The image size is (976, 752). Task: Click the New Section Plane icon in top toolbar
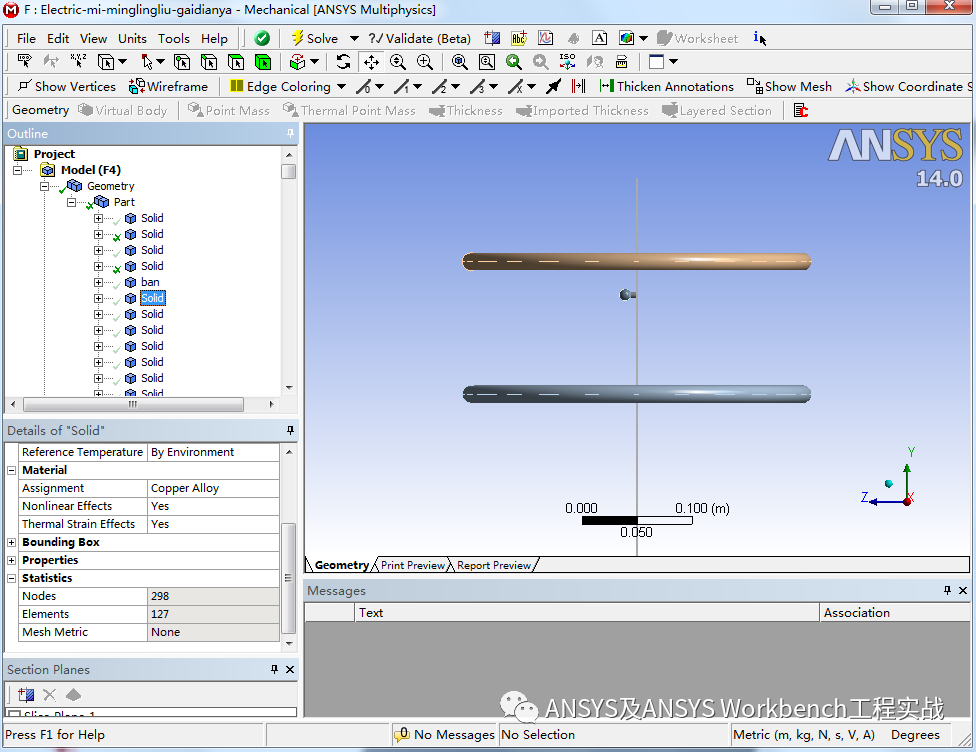(x=492, y=39)
